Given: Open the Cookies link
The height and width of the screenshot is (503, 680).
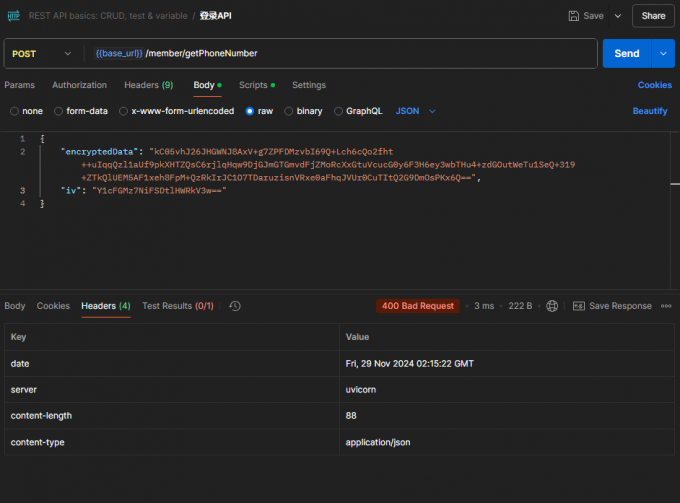Looking at the screenshot, I should 654,85.
